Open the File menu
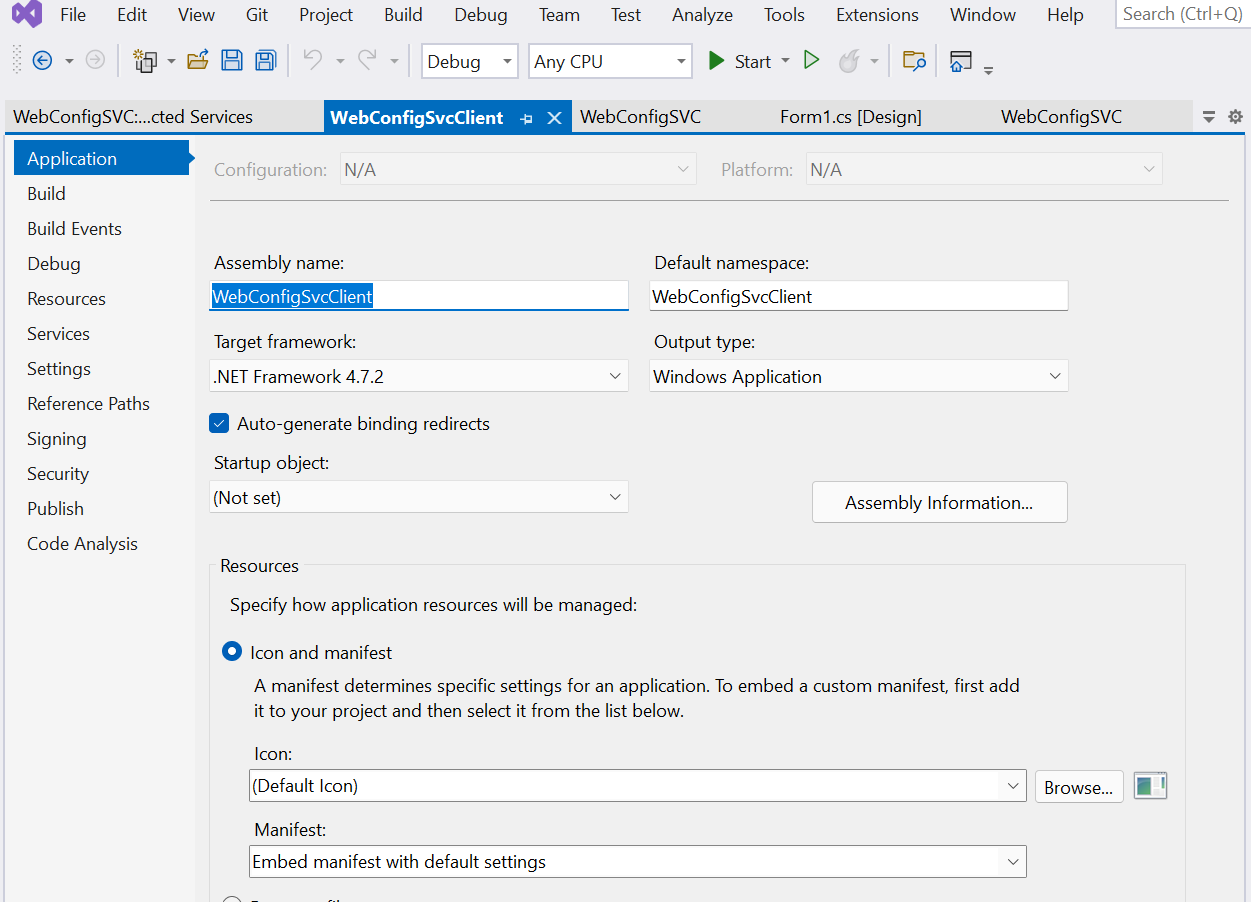 tap(73, 15)
